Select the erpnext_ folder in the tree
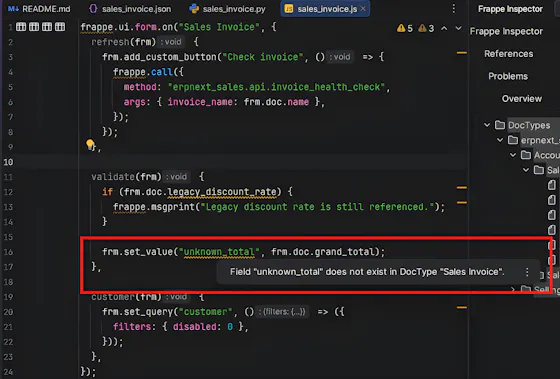 [534, 140]
